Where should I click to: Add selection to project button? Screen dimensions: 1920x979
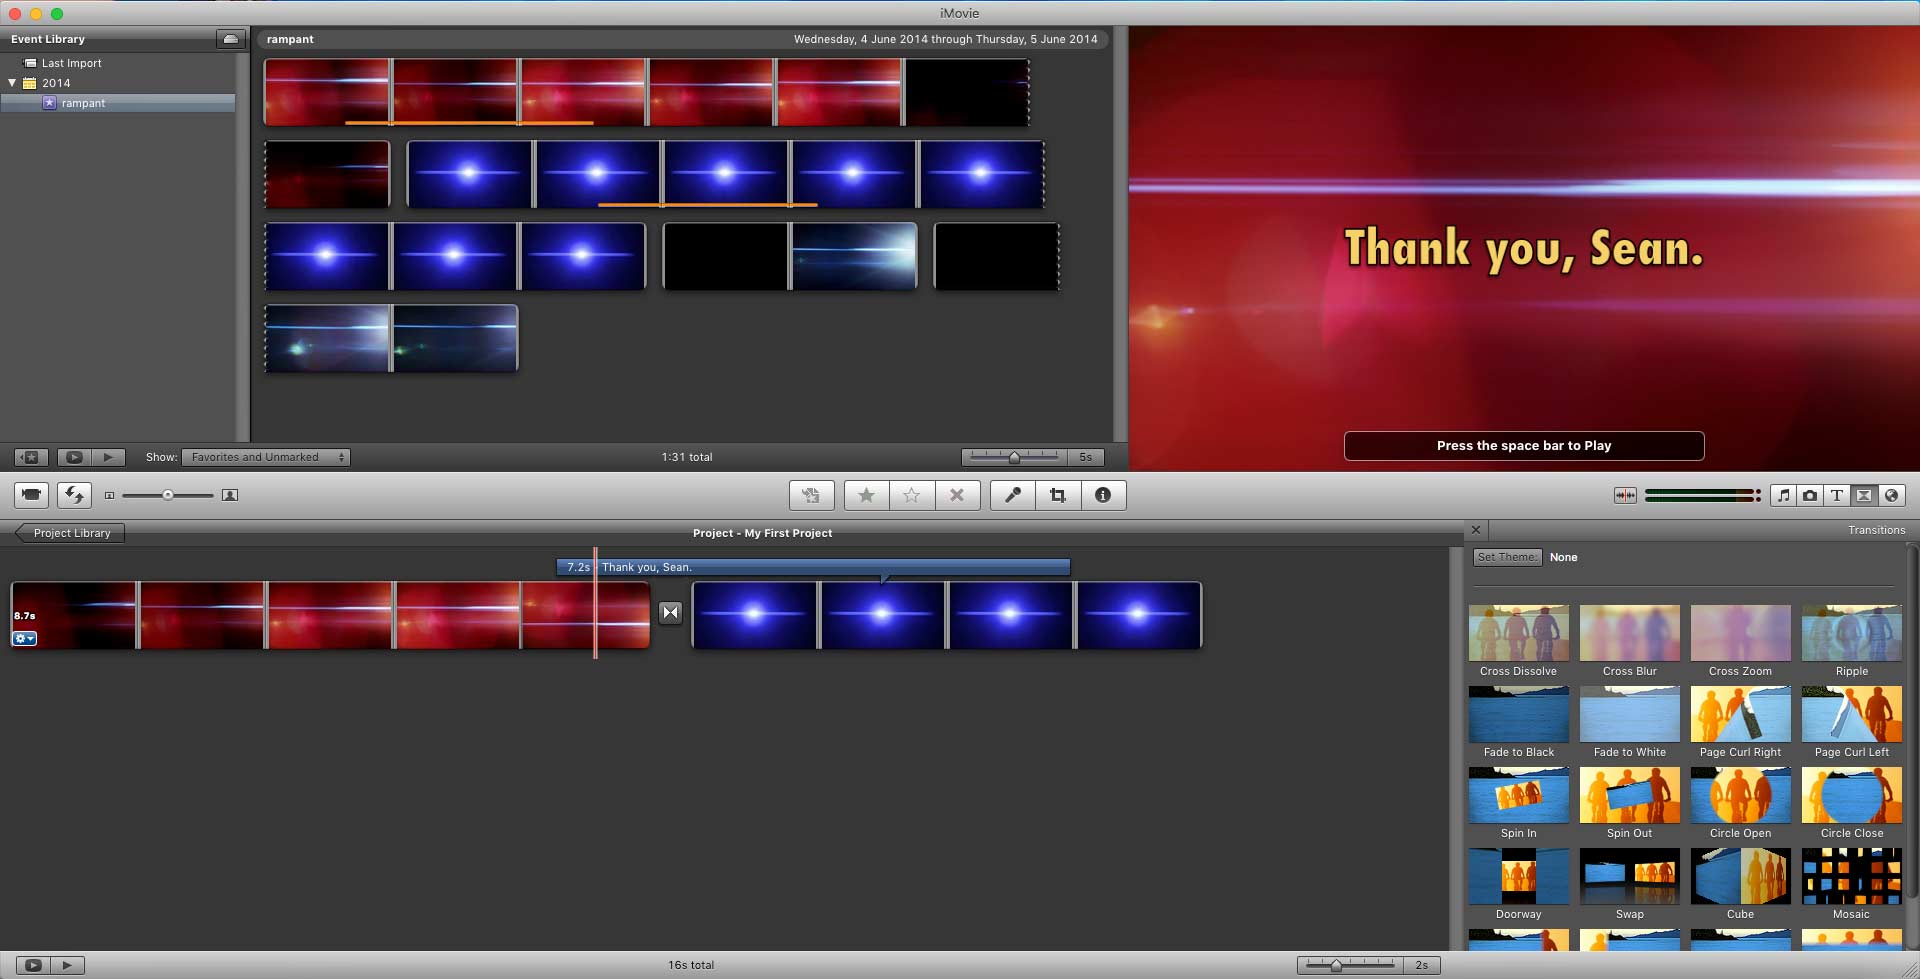click(x=811, y=495)
